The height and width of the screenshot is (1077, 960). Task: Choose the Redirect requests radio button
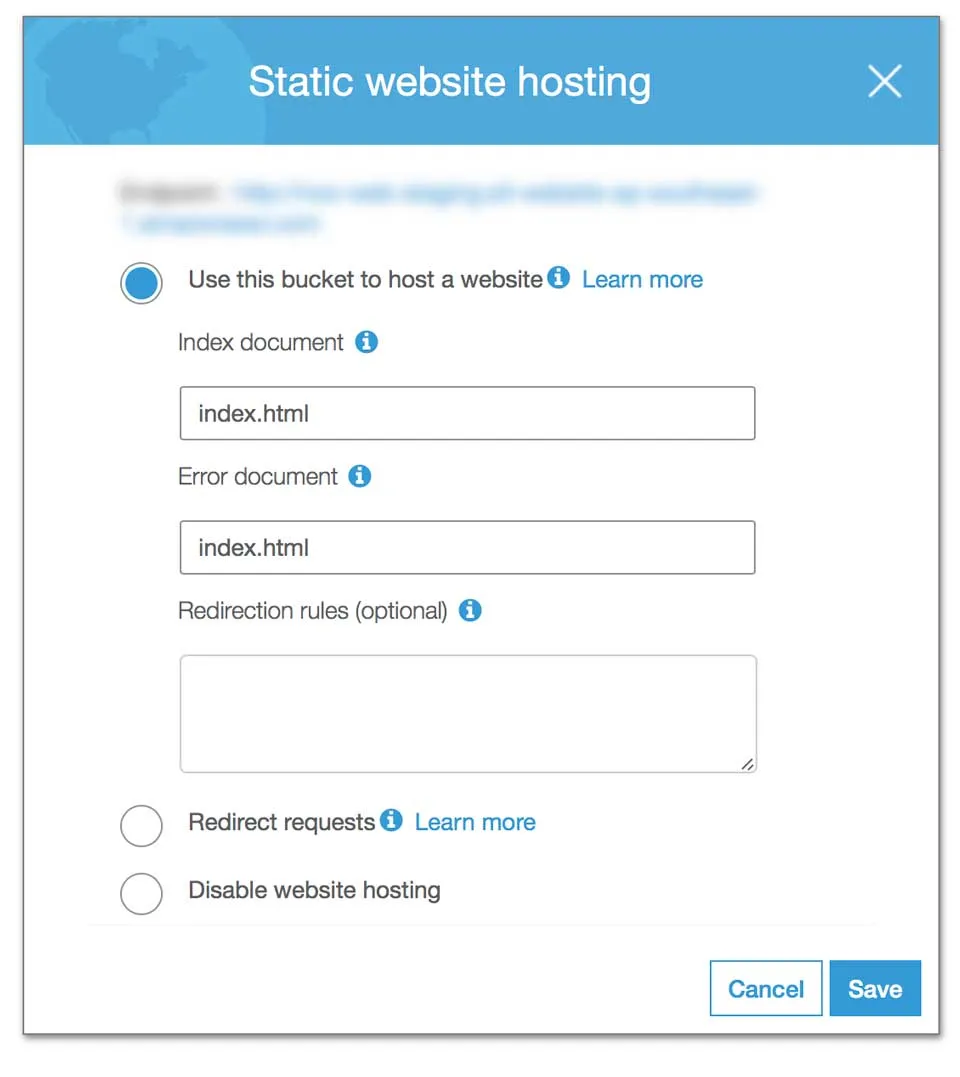141,826
